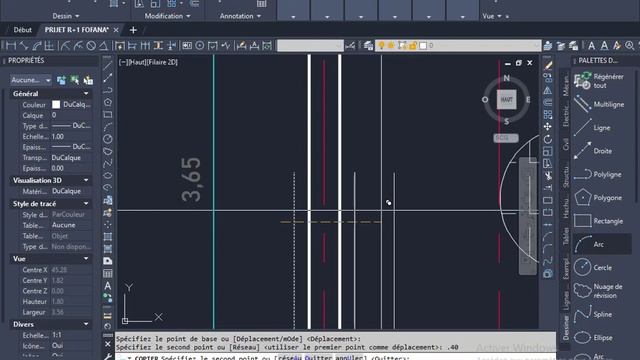Collapse the Divers section
640x360 pixels.
[86, 324]
